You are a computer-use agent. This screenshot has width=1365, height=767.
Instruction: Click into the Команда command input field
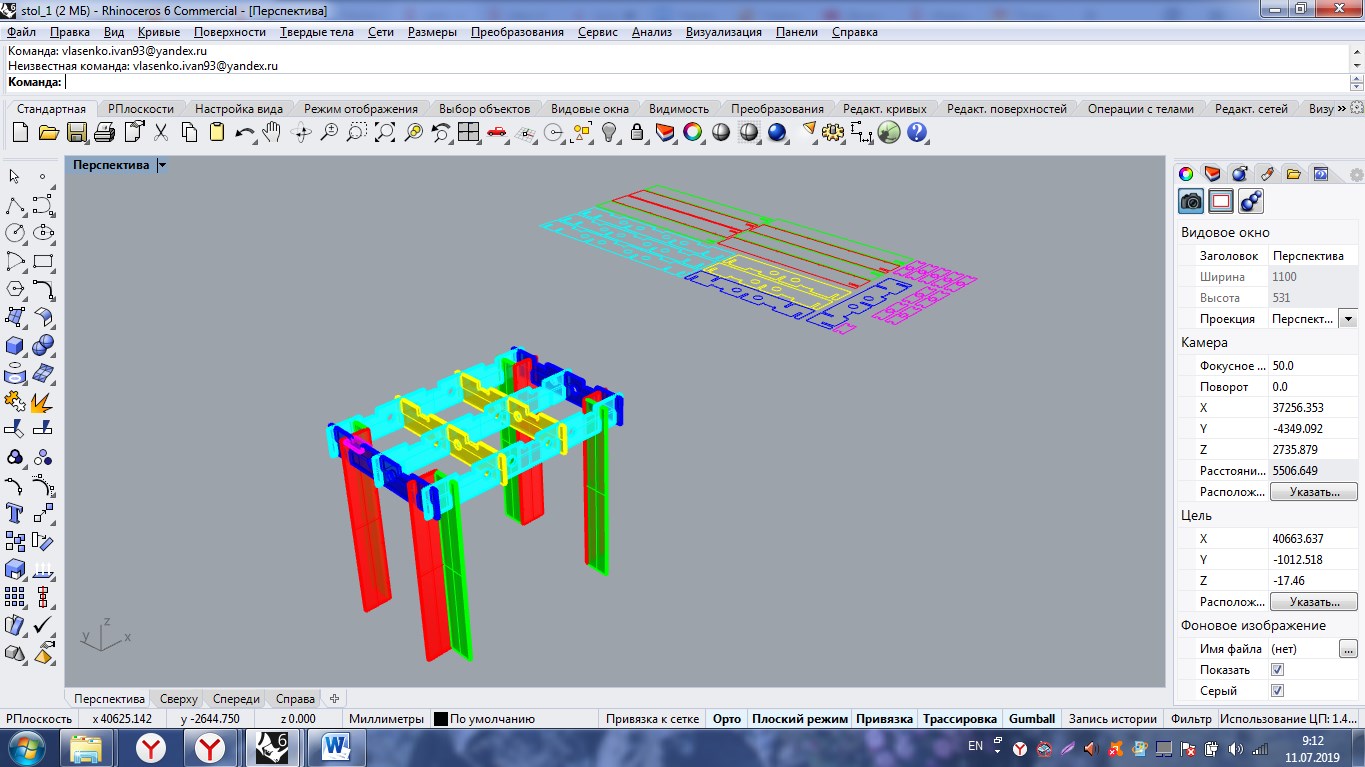click(705, 82)
